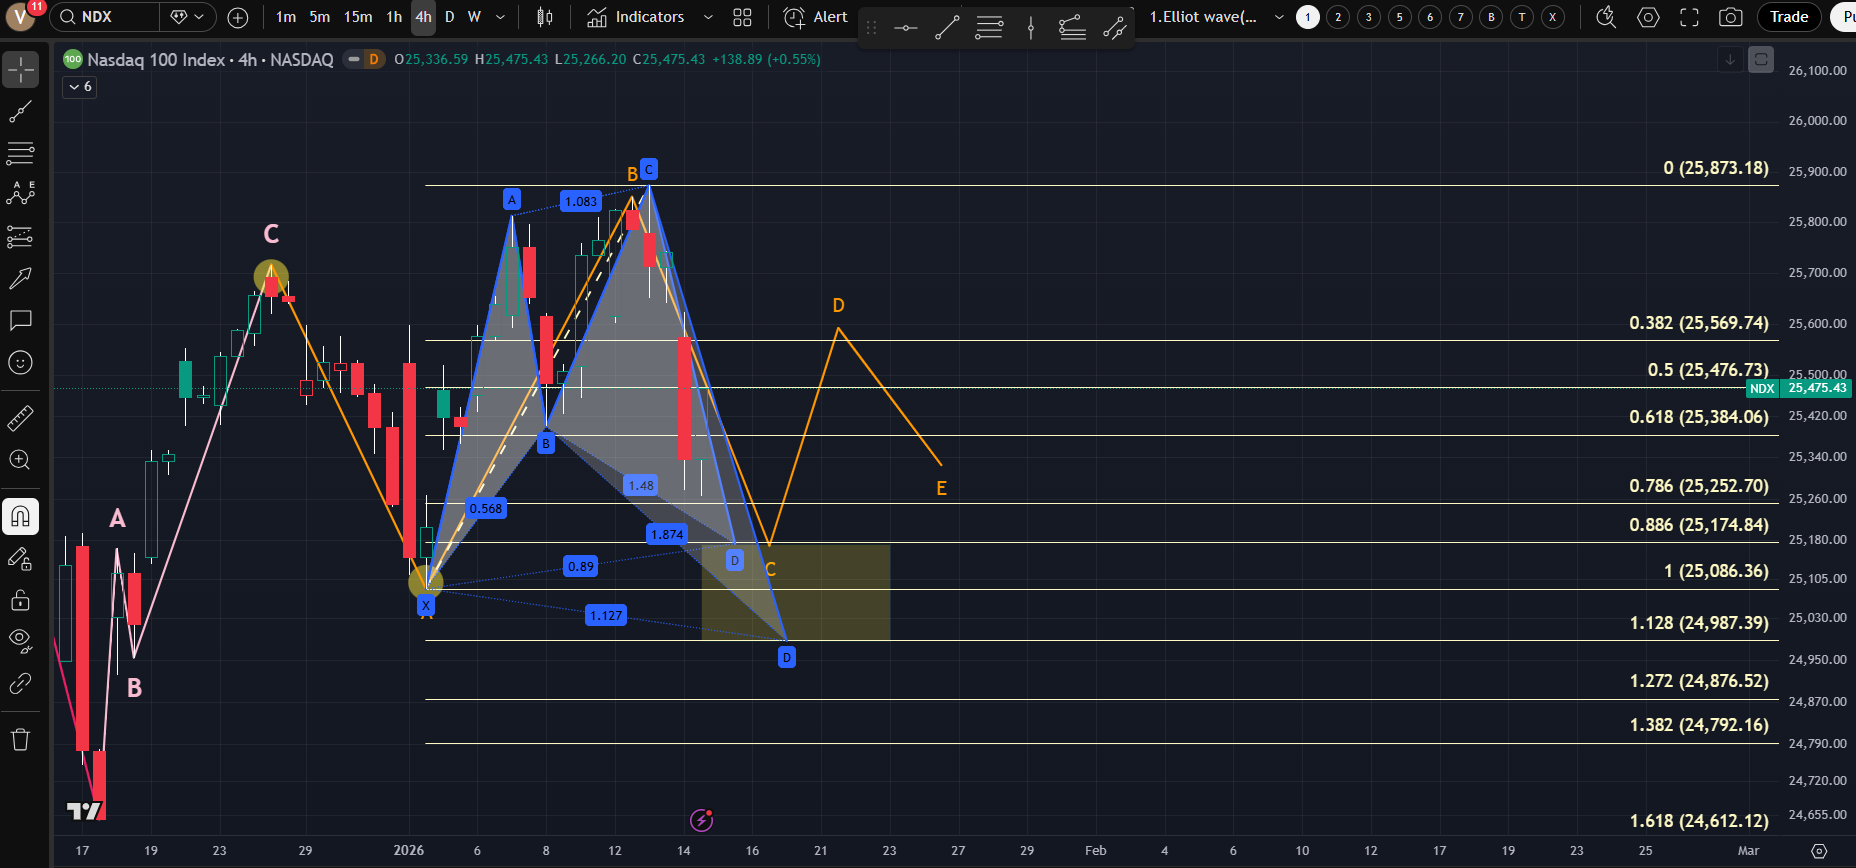This screenshot has height=868, width=1856.
Task: Open the Elliot wave layout dropdown arrow
Action: coord(1279,17)
